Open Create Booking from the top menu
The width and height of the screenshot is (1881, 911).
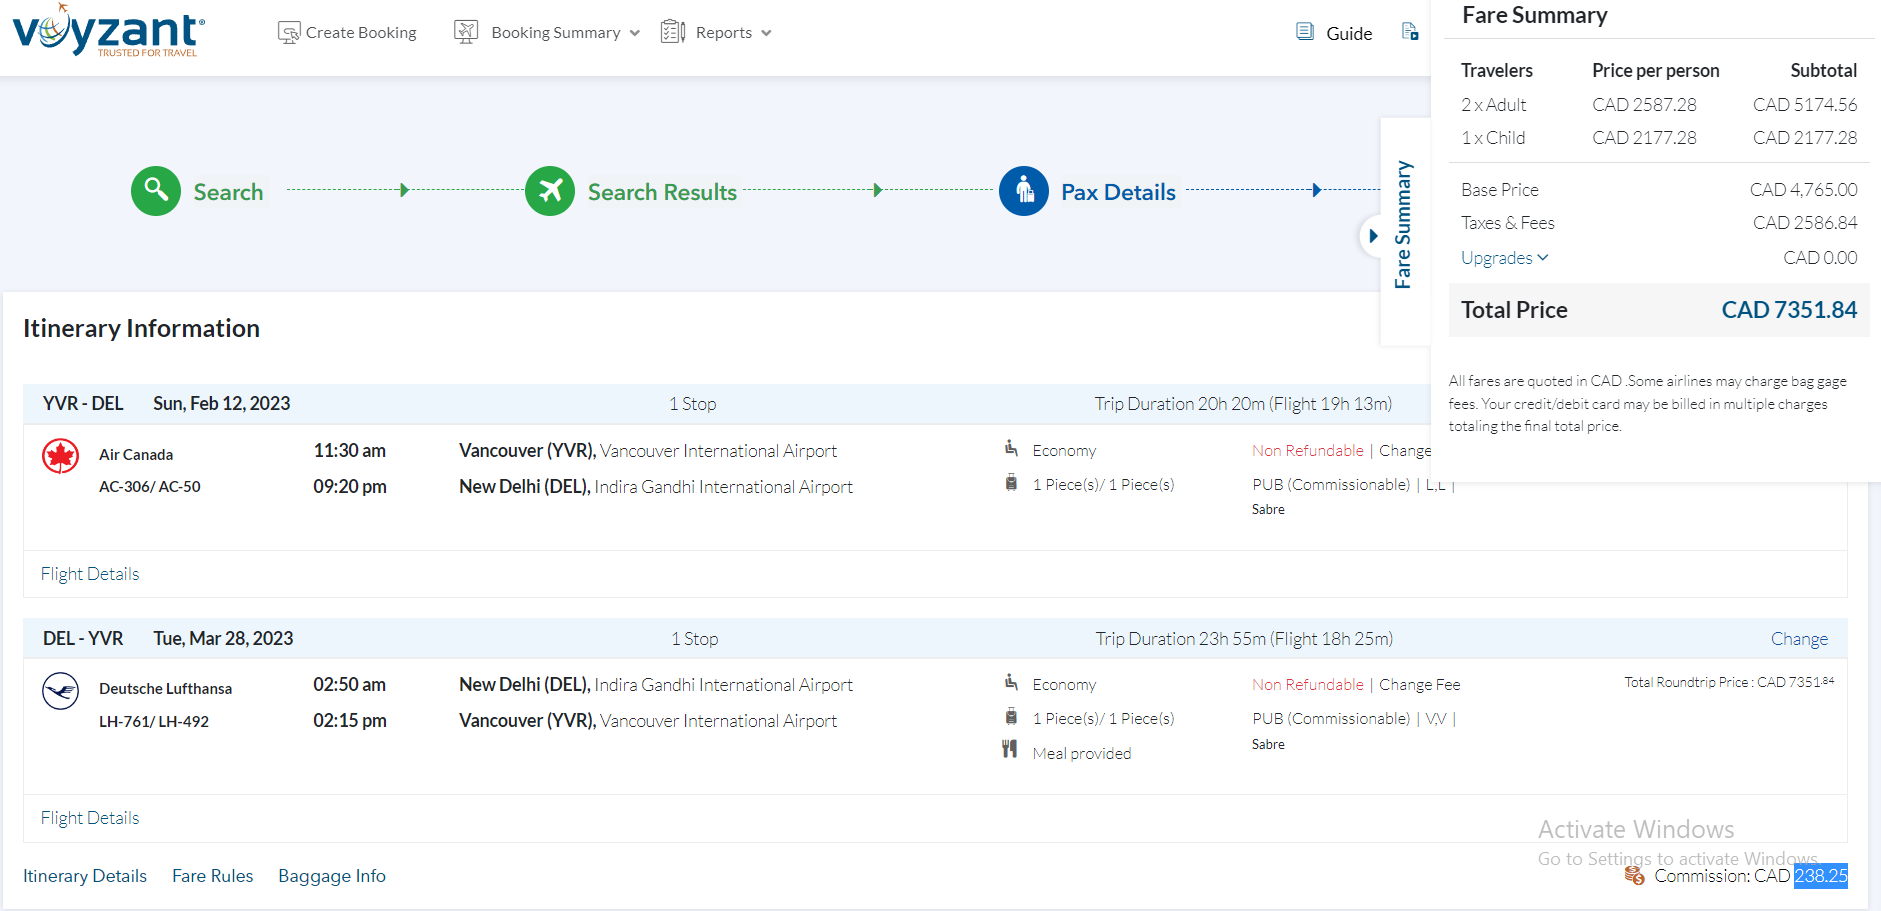click(348, 32)
